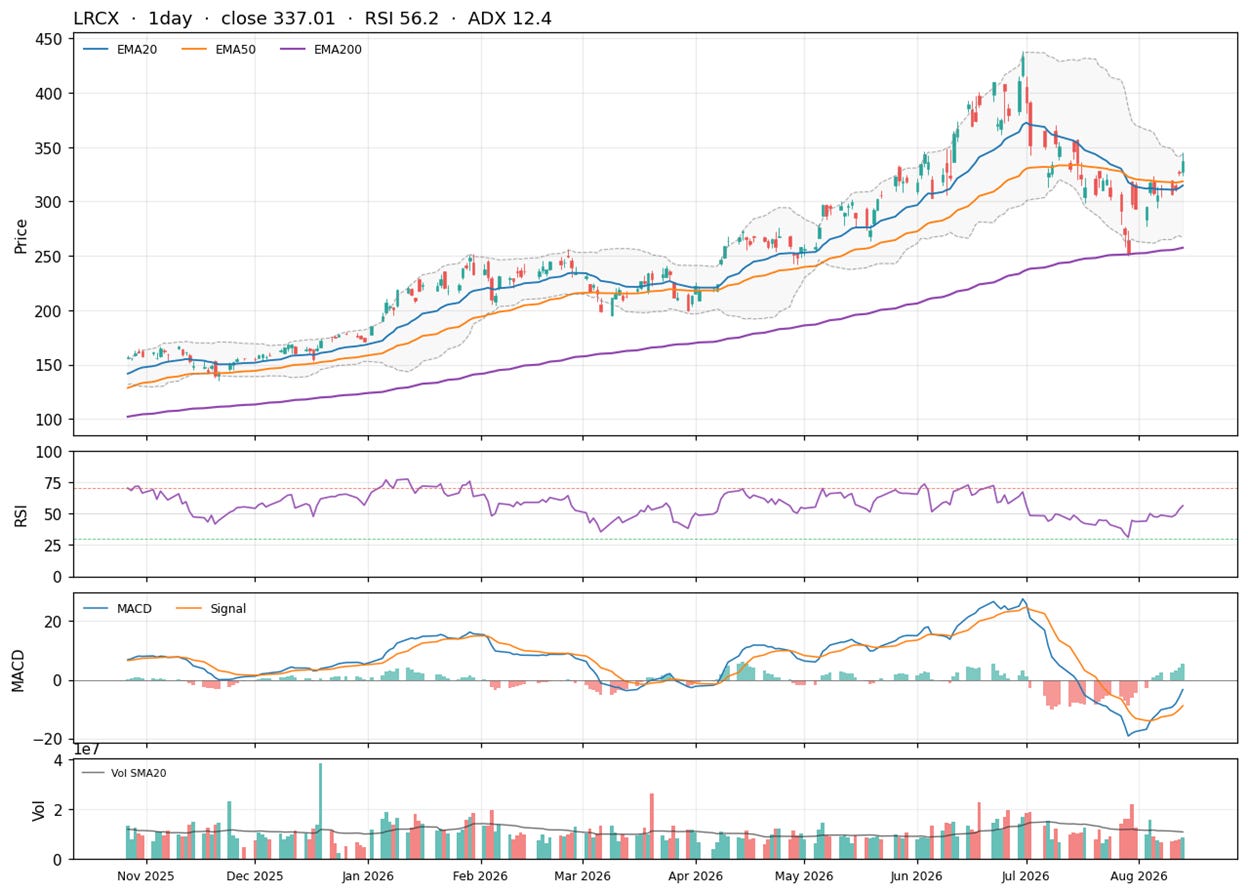Click the purple EMA200 legend line sample

pos(294,48)
